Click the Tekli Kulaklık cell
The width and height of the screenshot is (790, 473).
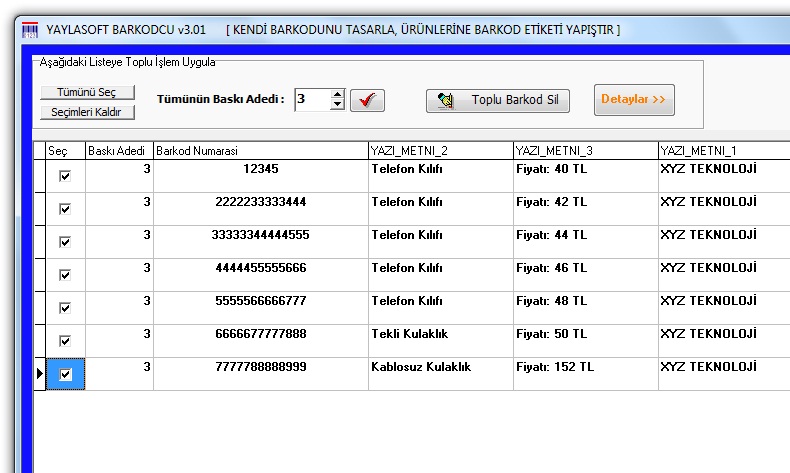(441, 341)
